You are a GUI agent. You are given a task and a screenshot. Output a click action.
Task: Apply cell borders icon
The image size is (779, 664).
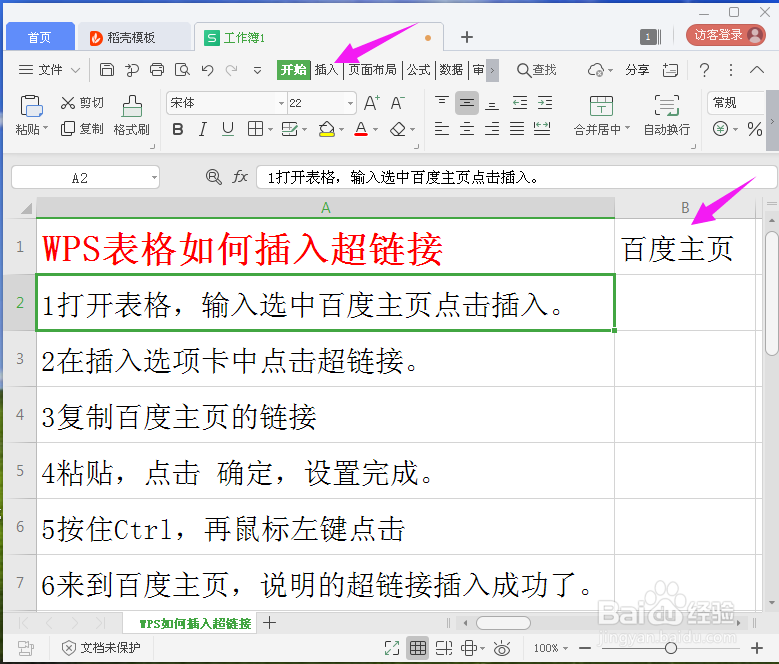255,129
